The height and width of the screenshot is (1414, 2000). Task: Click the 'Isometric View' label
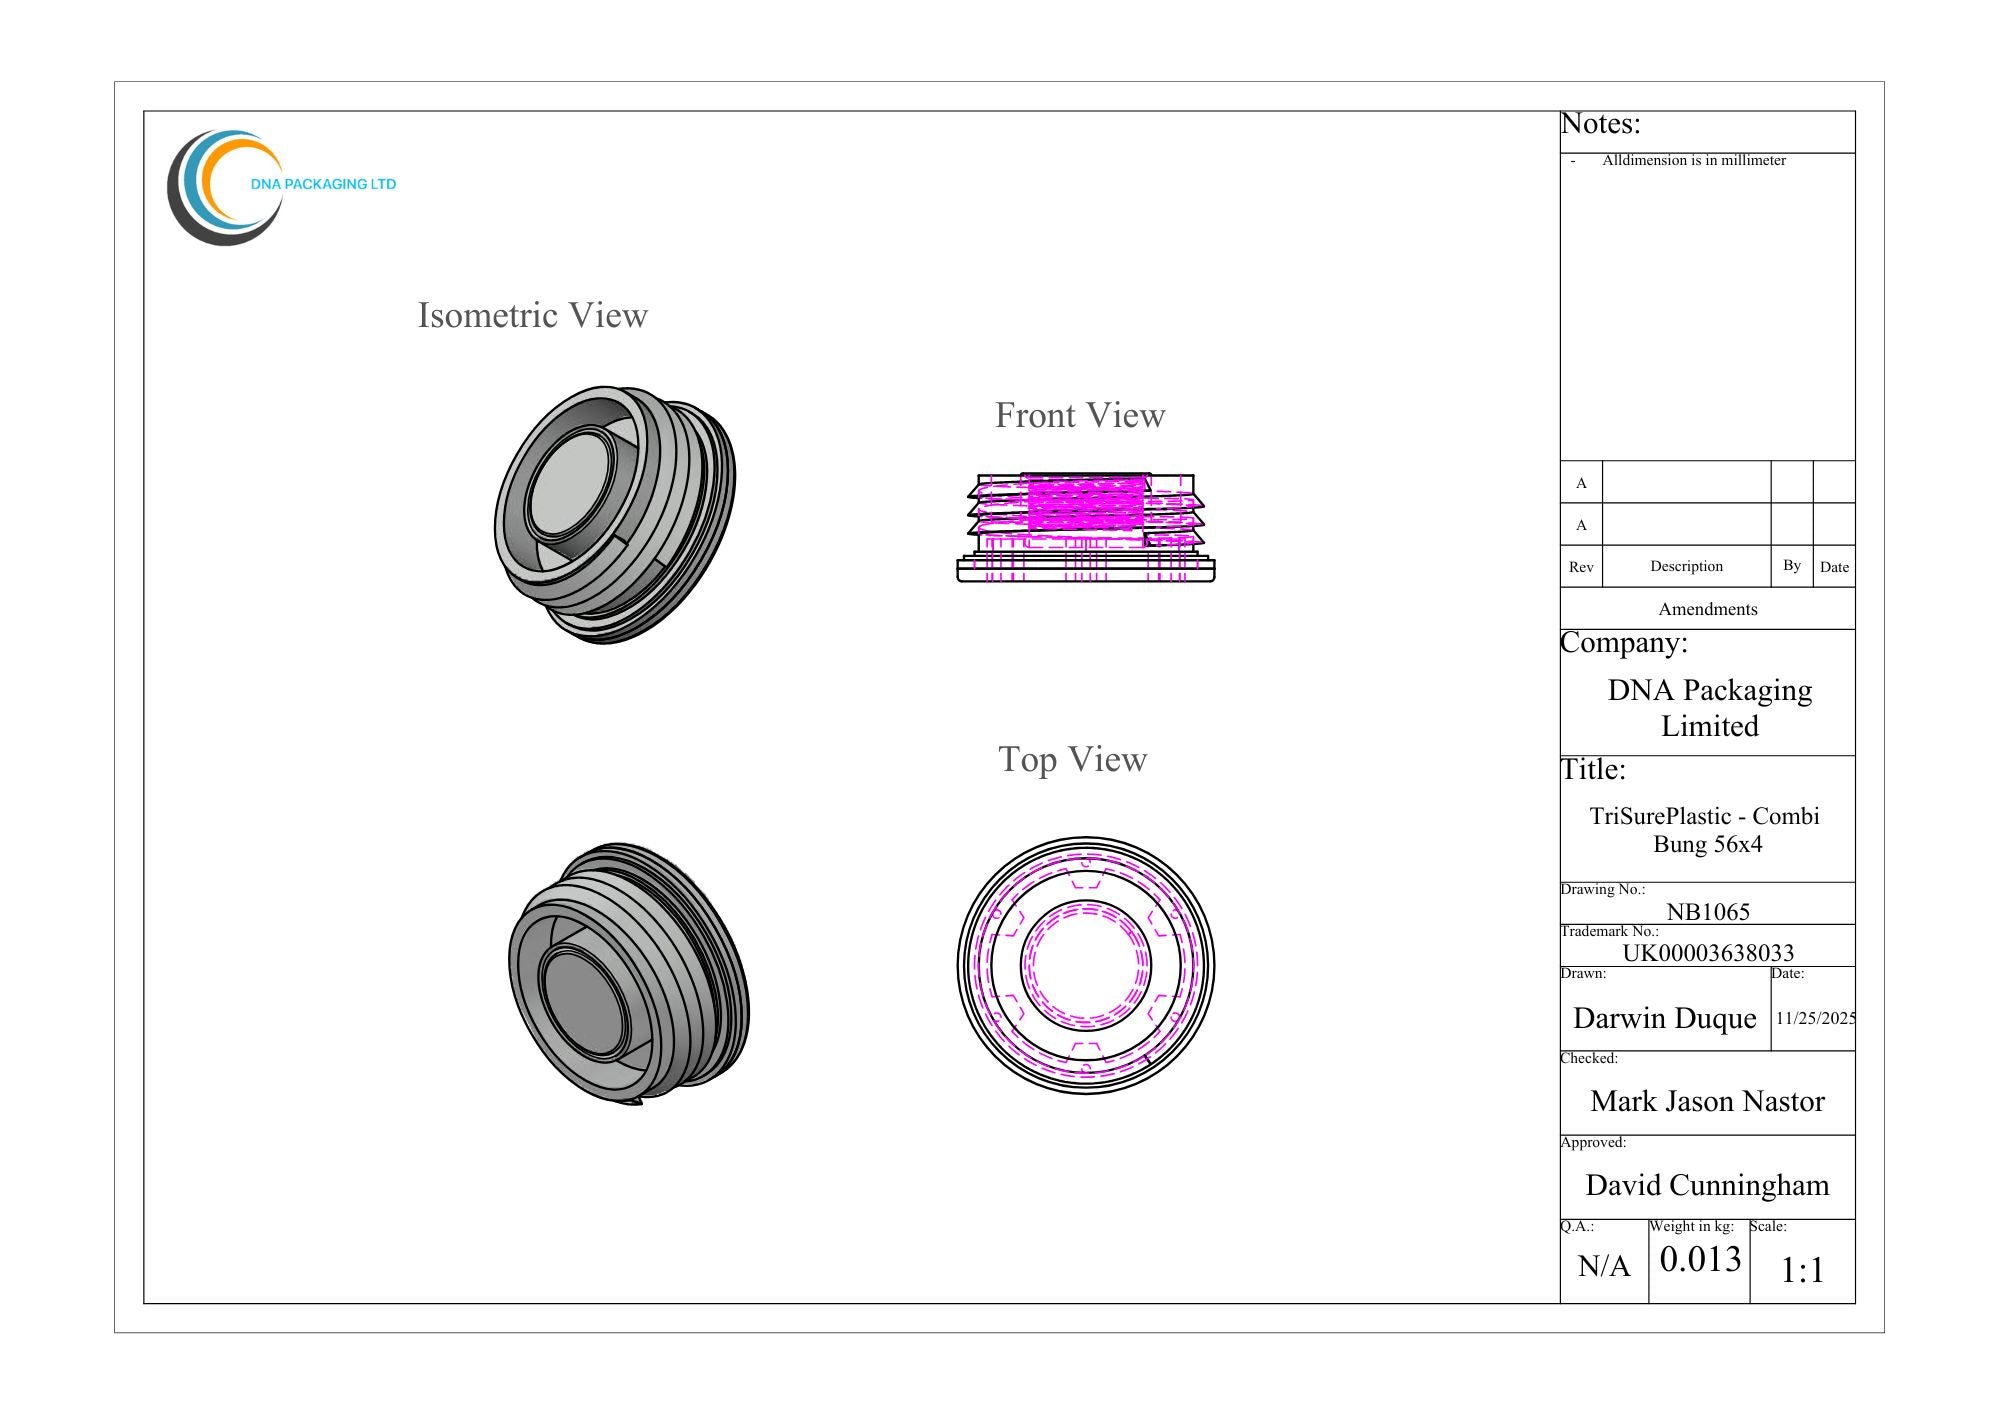[533, 315]
